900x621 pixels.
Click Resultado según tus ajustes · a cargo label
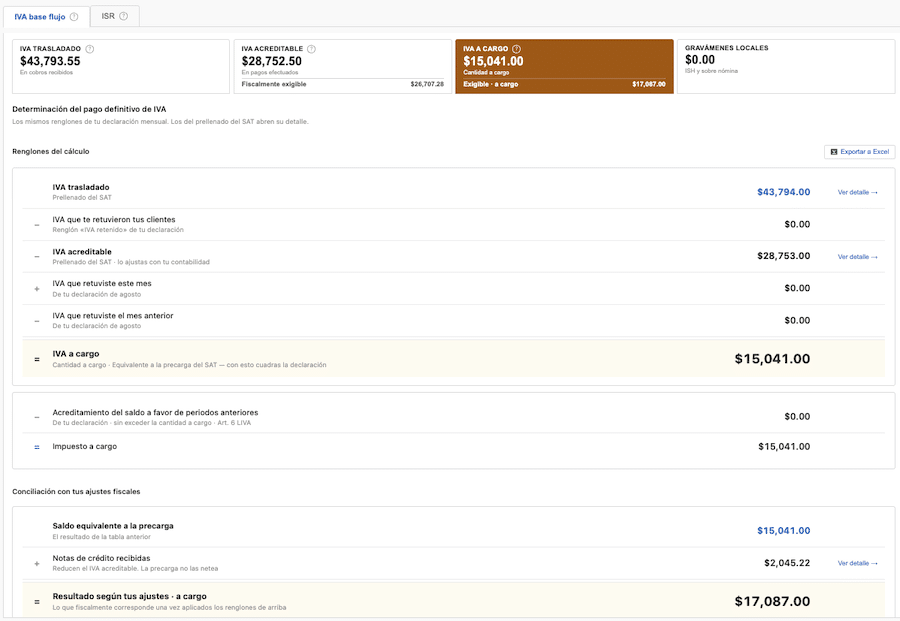pyautogui.click(x=129, y=596)
